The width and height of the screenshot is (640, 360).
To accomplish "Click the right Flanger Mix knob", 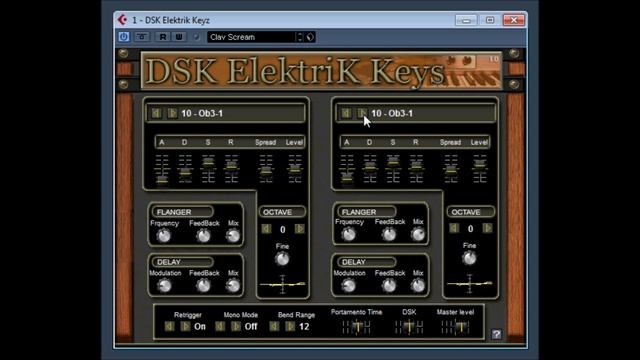I will click(x=418, y=234).
